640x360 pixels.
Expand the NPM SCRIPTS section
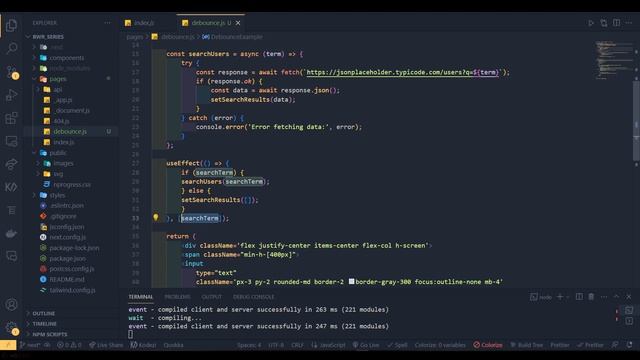(49, 334)
